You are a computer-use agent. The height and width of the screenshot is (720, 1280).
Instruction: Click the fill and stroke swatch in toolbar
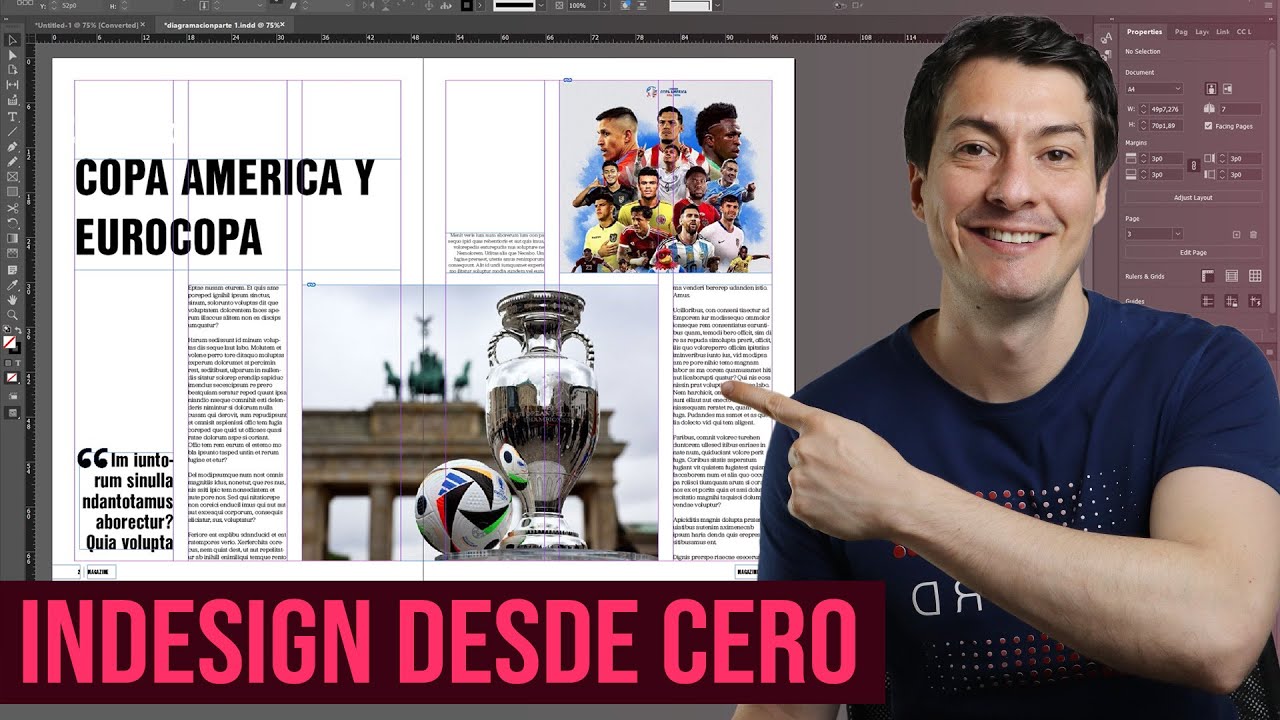point(10,343)
